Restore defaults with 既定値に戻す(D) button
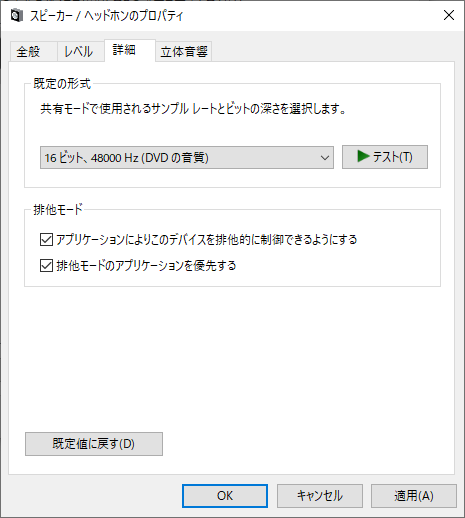 [x=94, y=444]
